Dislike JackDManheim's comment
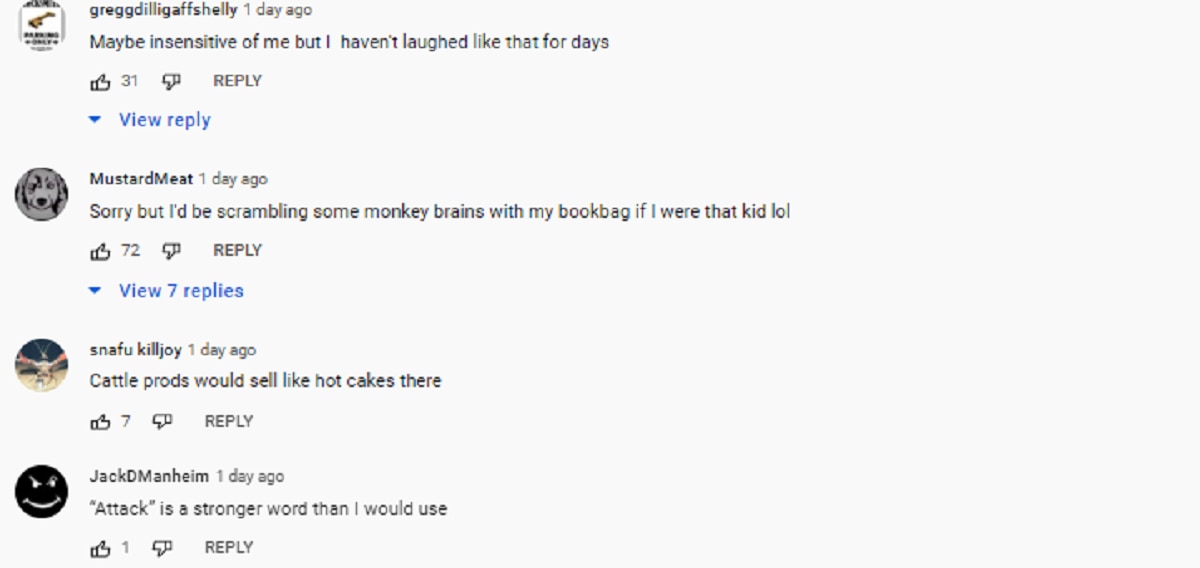The image size is (1200, 568). tap(162, 548)
